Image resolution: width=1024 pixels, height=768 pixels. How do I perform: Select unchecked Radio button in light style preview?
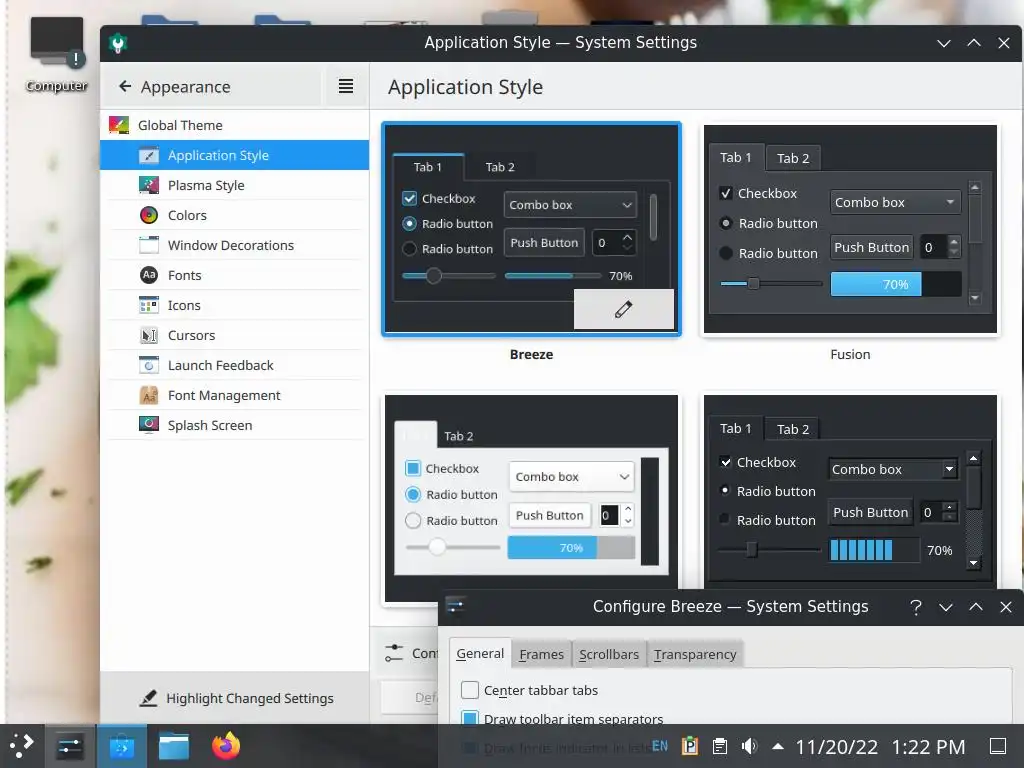[x=413, y=520]
